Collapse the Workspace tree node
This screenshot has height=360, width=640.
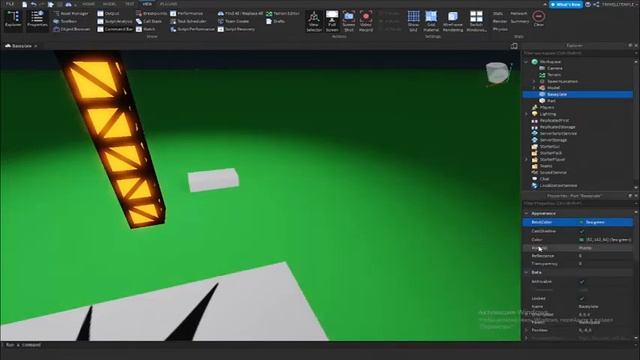point(527,62)
